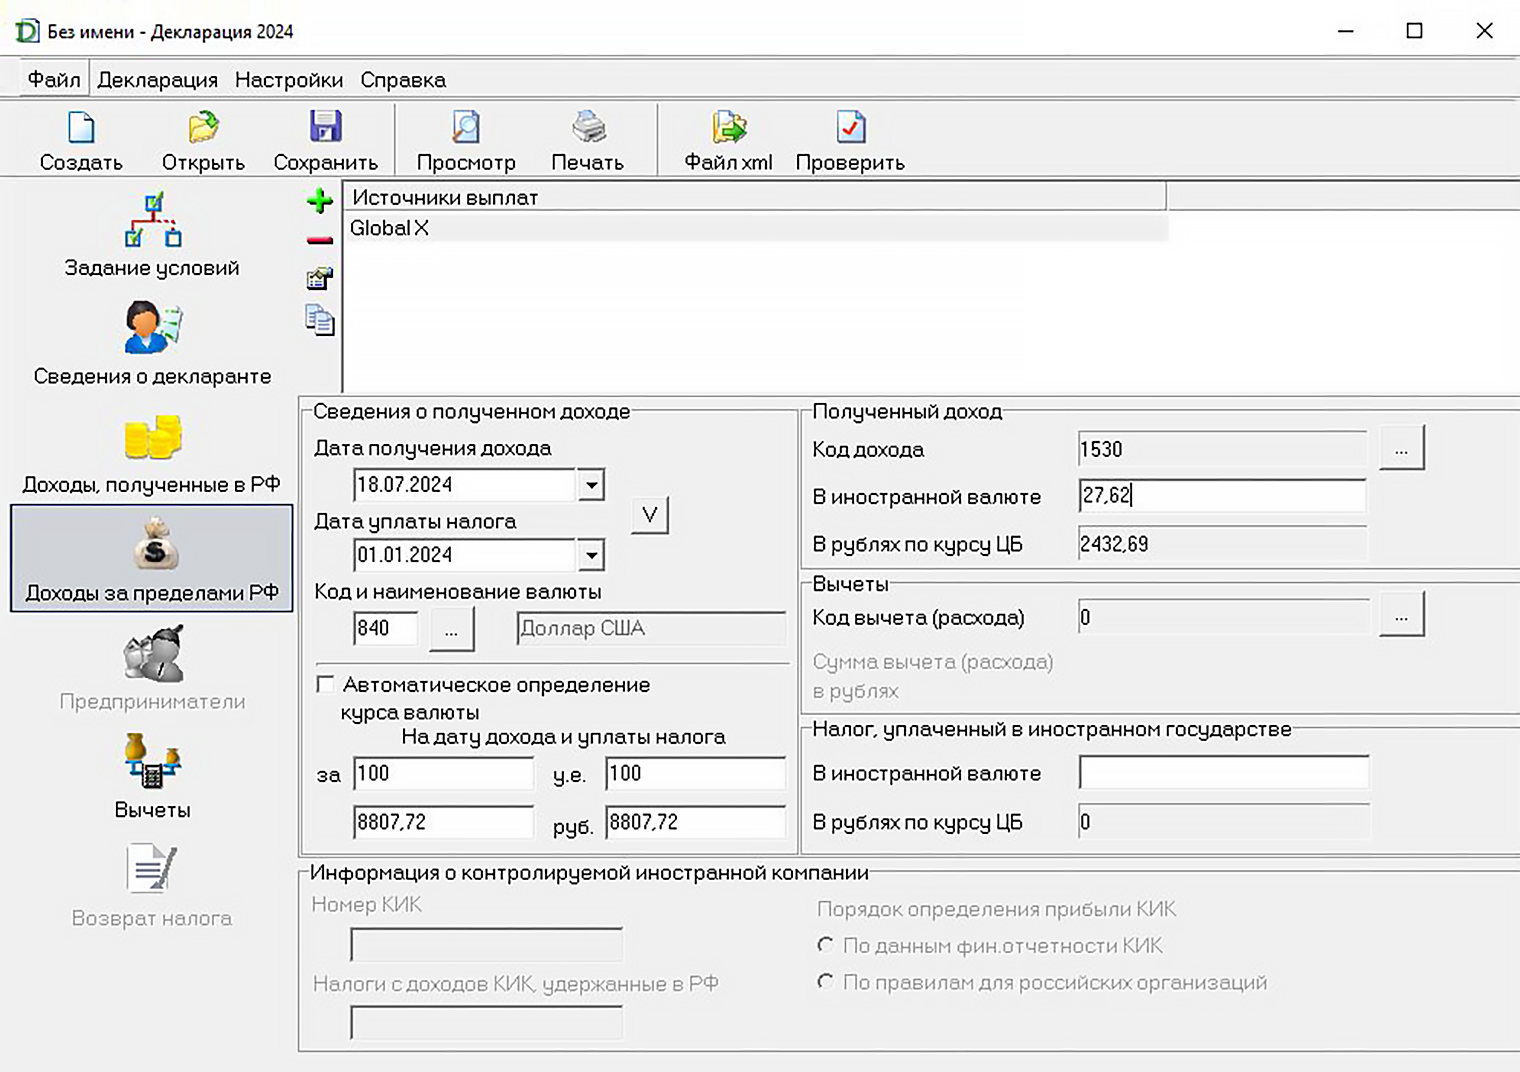Open Код вычета lookup button
Viewport: 1520px width, 1072px height.
pos(1401,616)
